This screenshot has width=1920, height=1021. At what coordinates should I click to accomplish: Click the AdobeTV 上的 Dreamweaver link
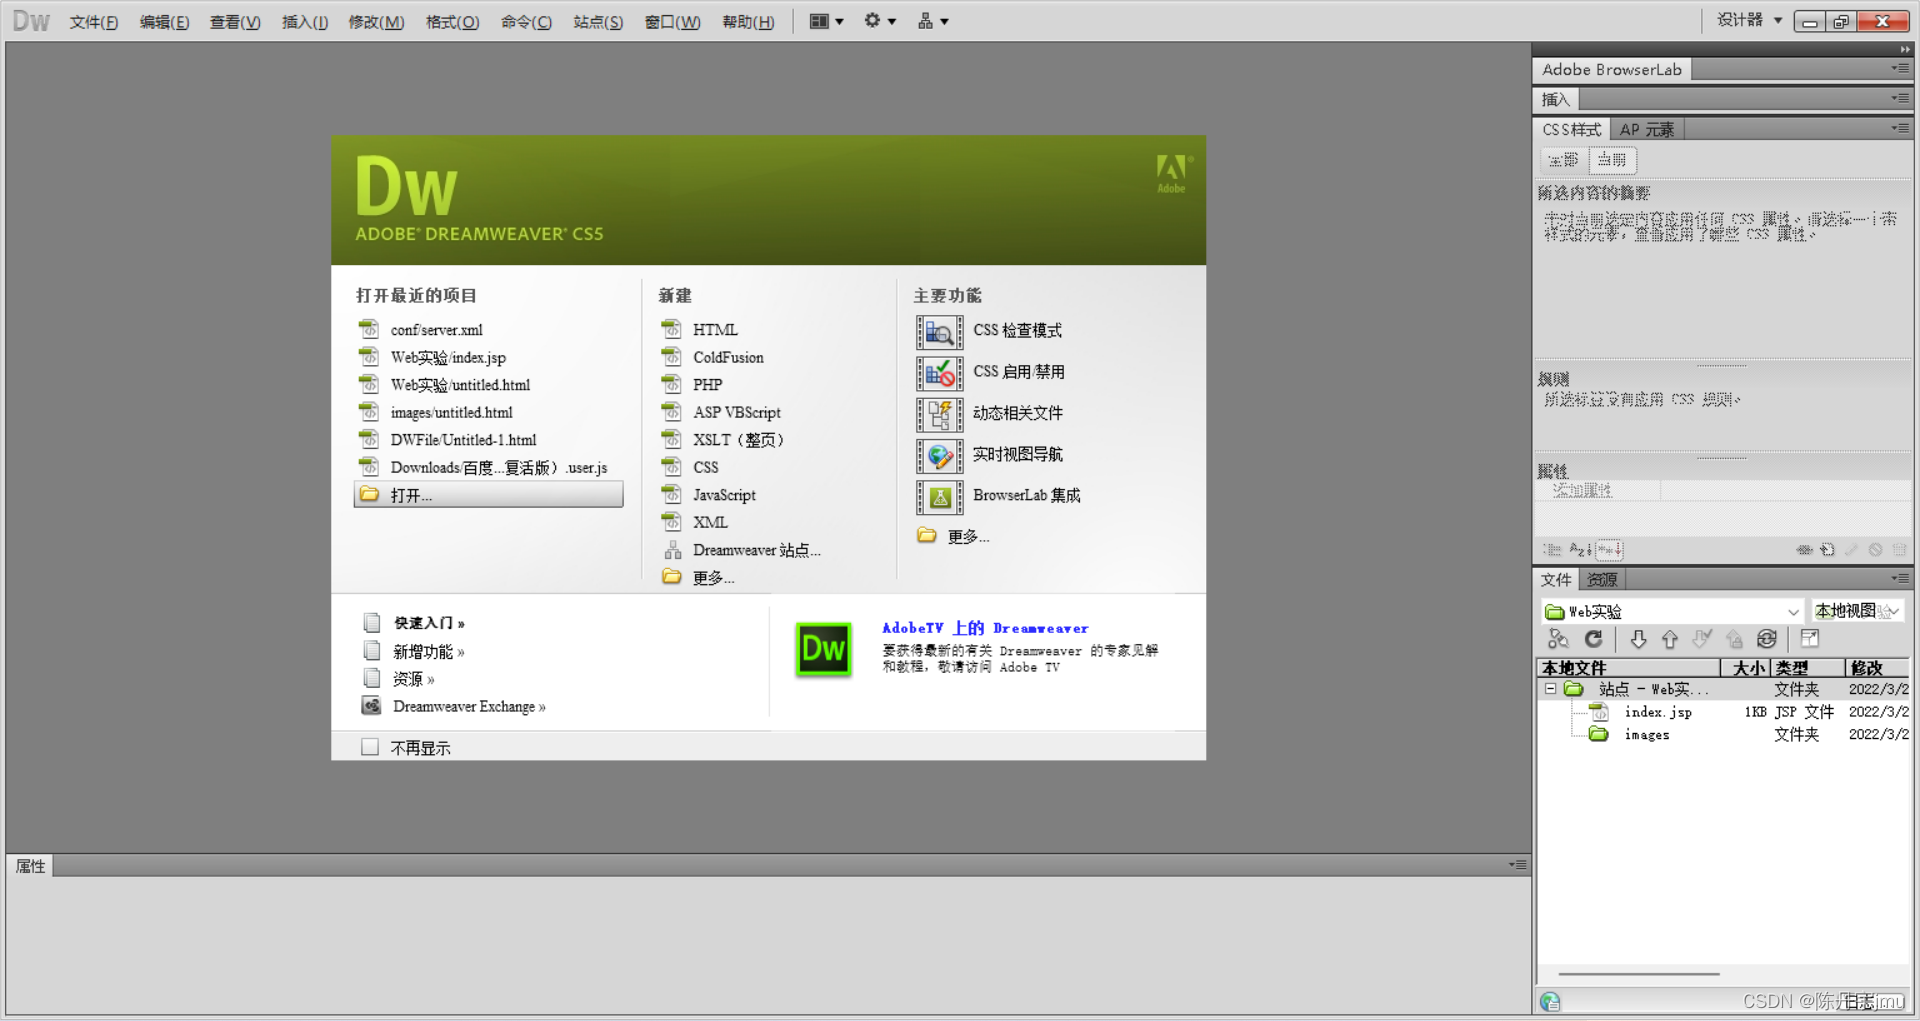(x=985, y=628)
